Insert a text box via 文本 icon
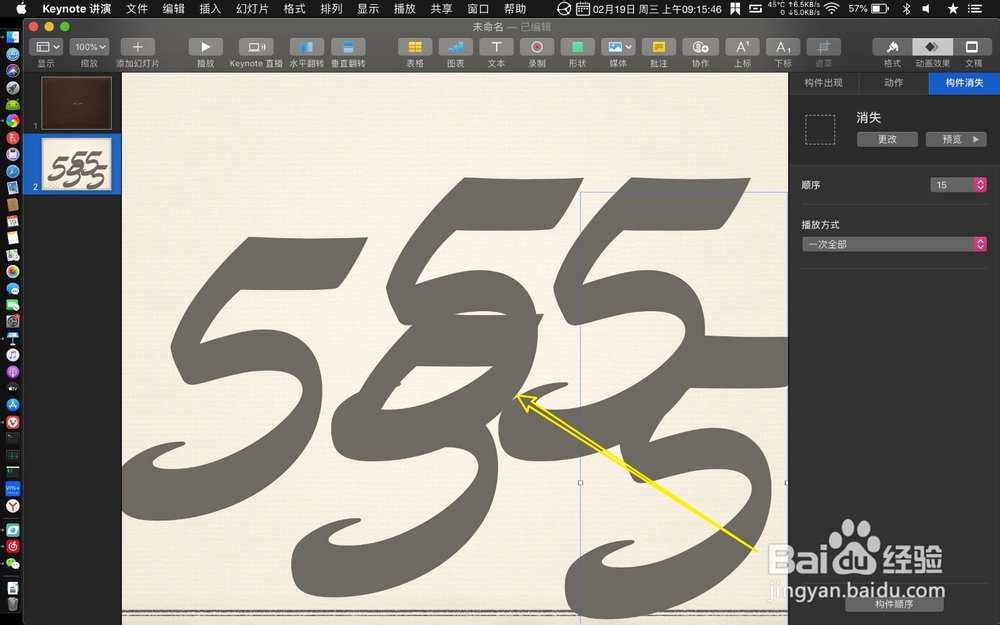 (x=496, y=47)
